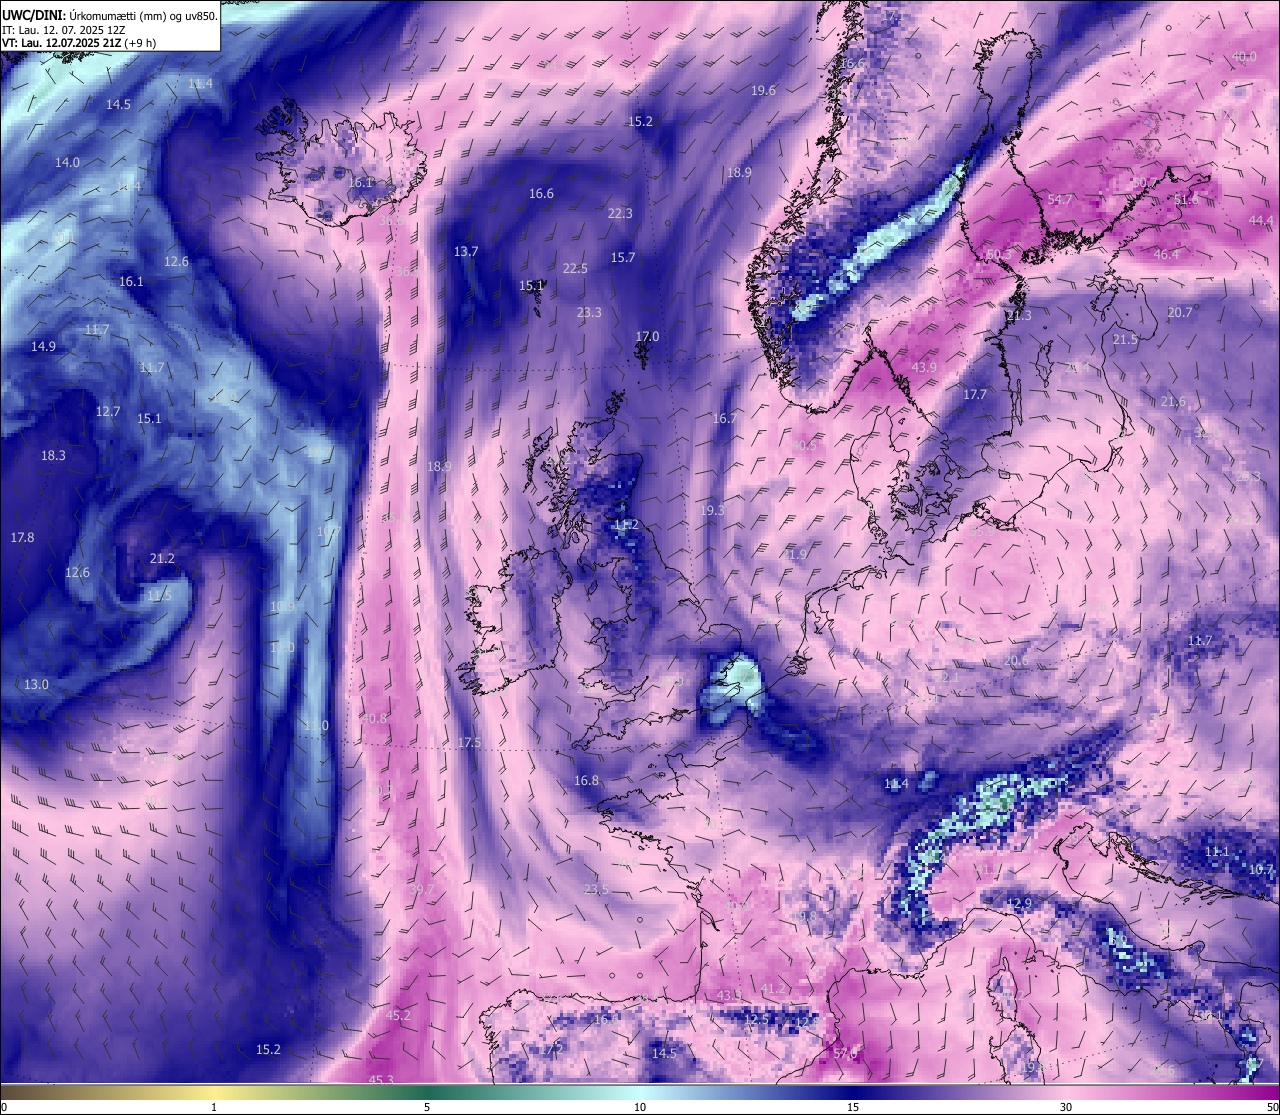Viewport: 1280px width, 1115px height.
Task: Click the colorbar tick label 0
Action: click(4, 1107)
